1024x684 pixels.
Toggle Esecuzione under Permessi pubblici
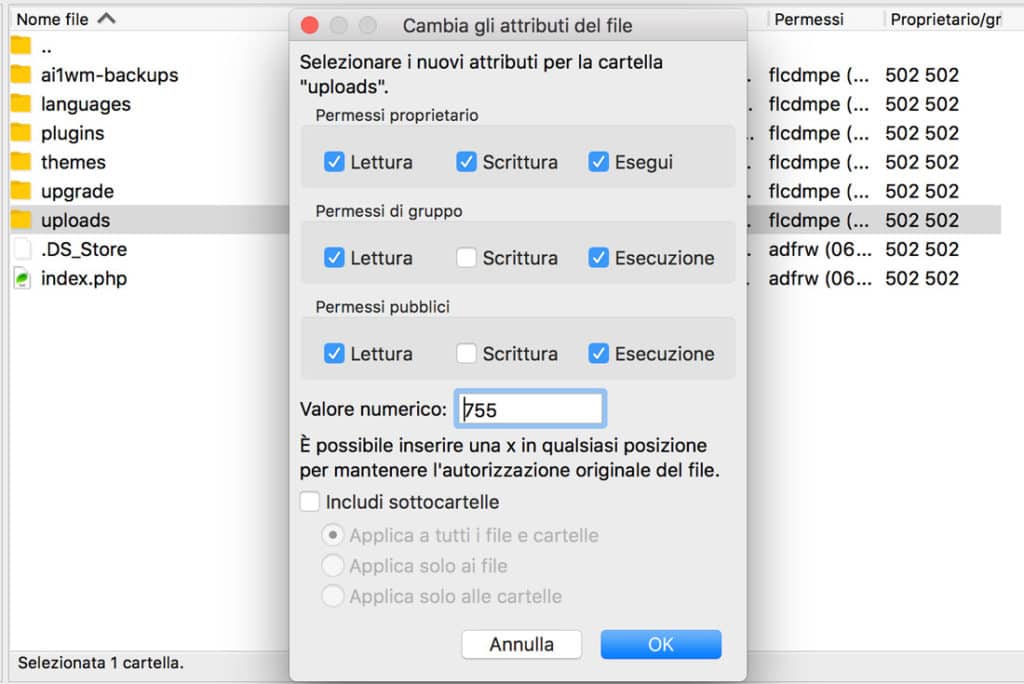(598, 353)
